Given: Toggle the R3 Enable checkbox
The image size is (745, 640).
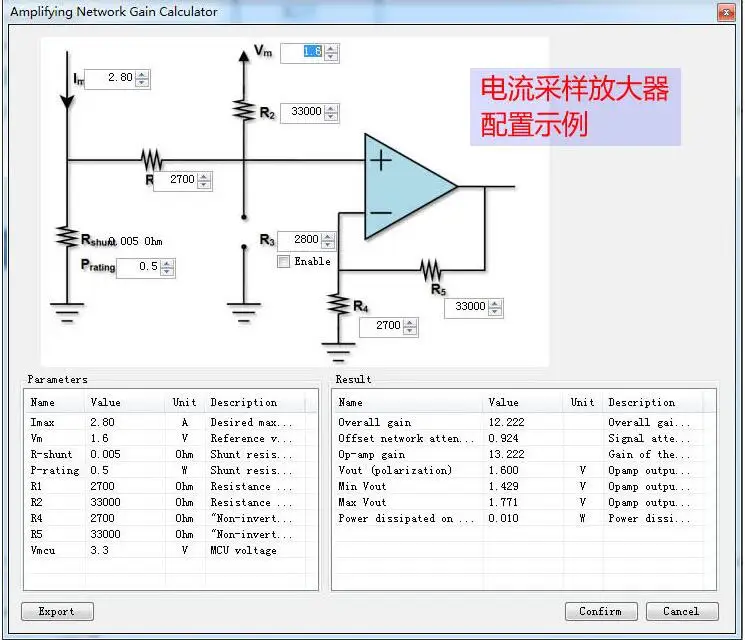Looking at the screenshot, I should [283, 261].
